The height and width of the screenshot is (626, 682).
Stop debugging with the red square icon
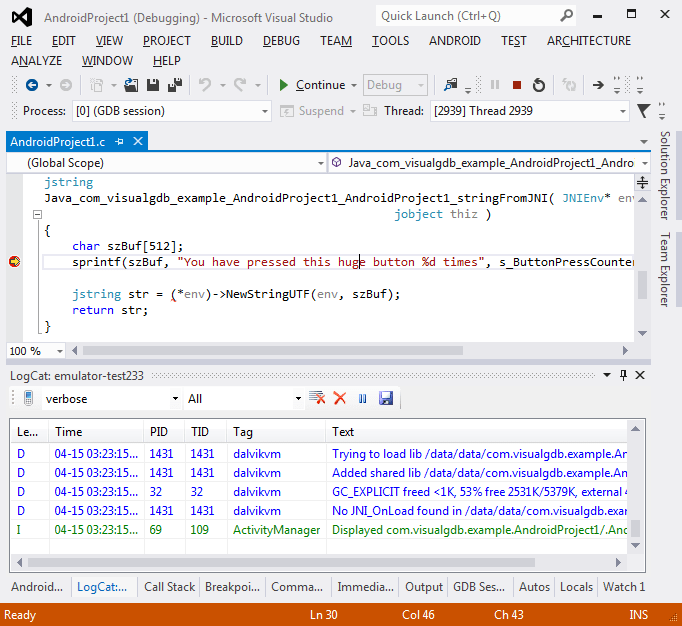coord(517,85)
